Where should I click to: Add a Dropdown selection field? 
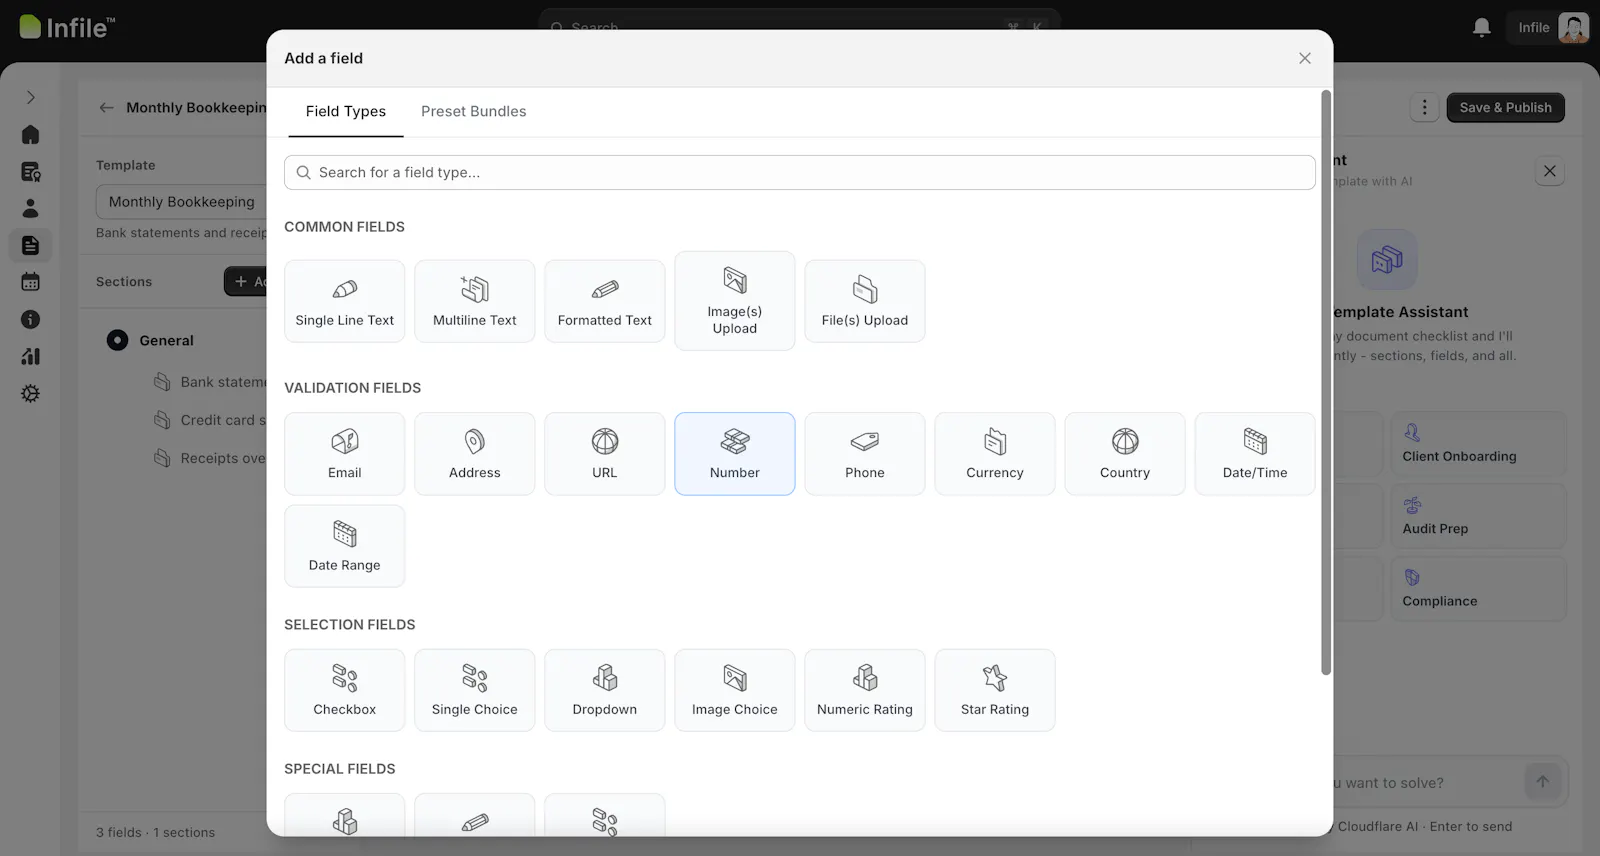604,690
